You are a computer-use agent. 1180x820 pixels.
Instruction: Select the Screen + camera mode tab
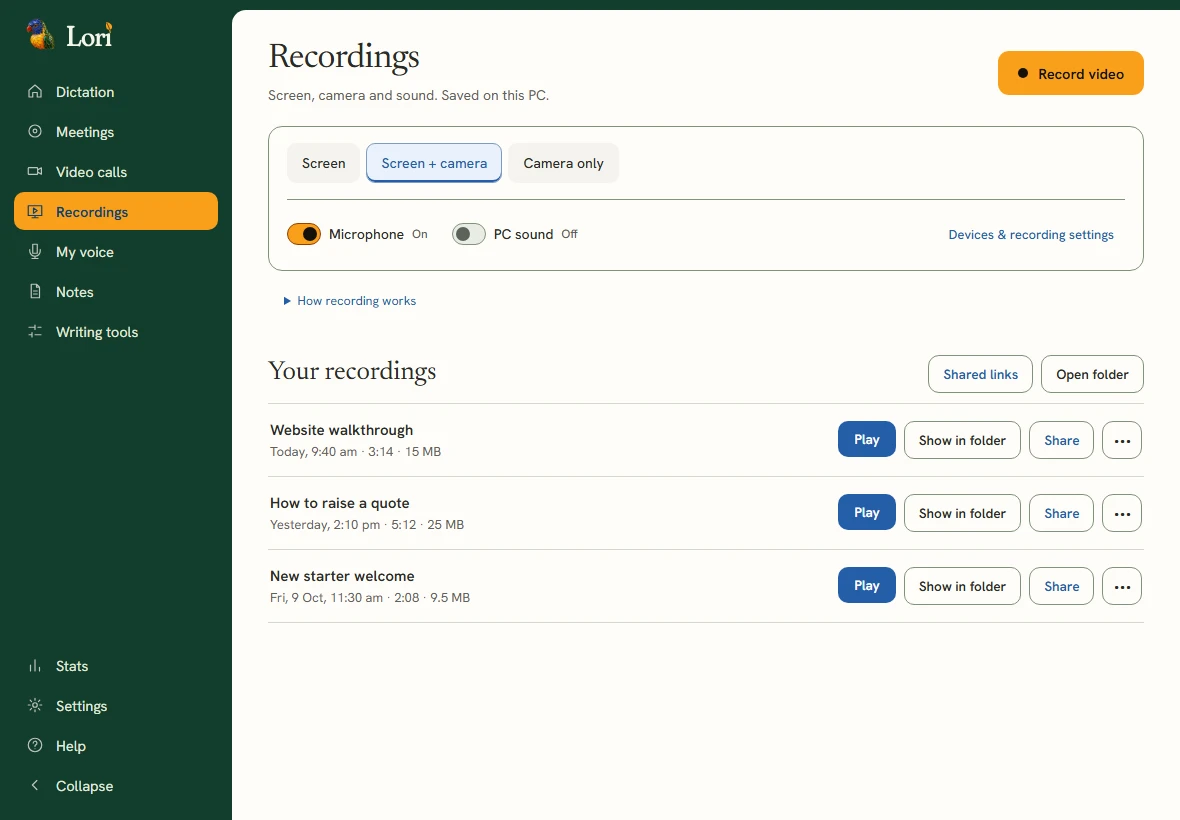pyautogui.click(x=434, y=163)
